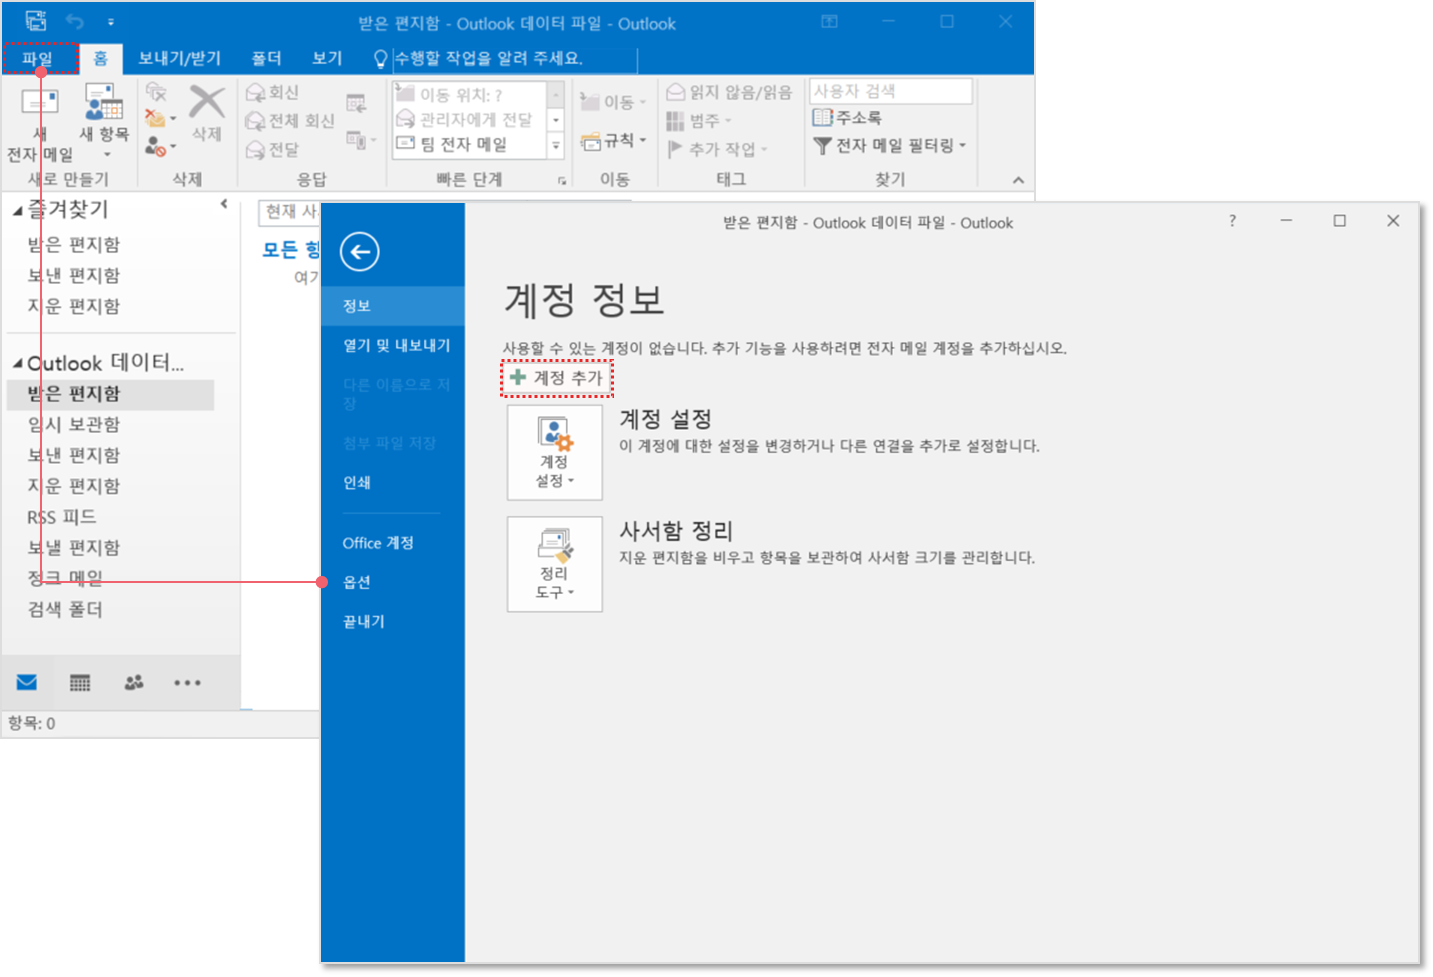
Task: Collapse the Outlook 데이터 파일 tree
Action: (18, 363)
